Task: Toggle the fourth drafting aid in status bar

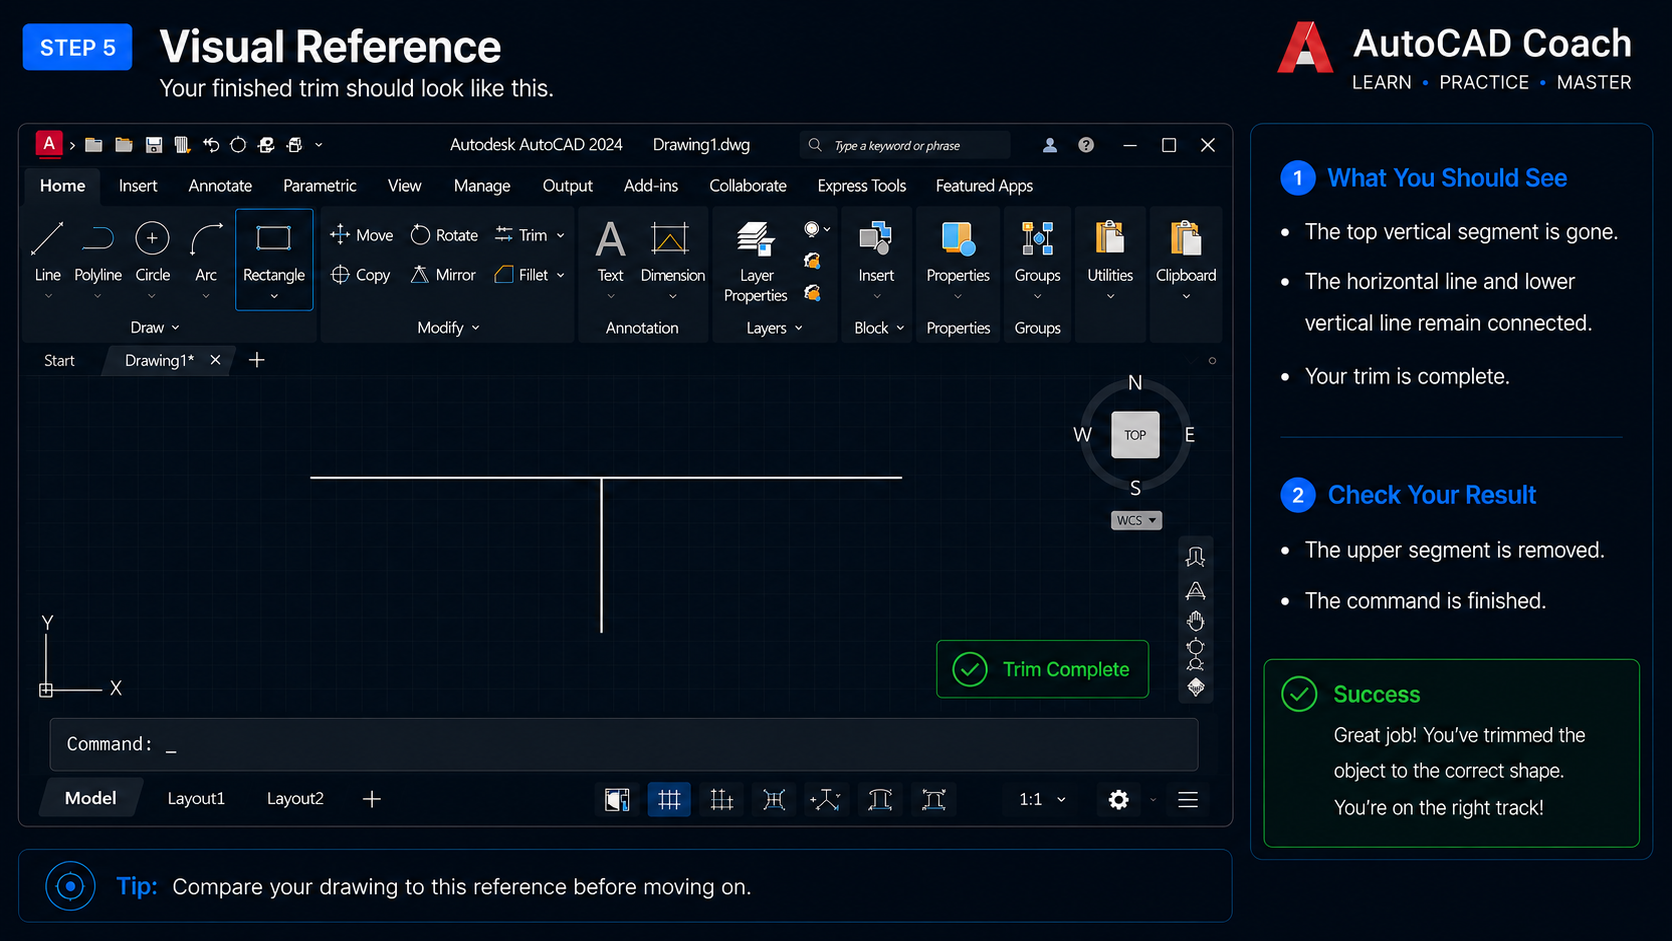Action: [x=774, y=799]
